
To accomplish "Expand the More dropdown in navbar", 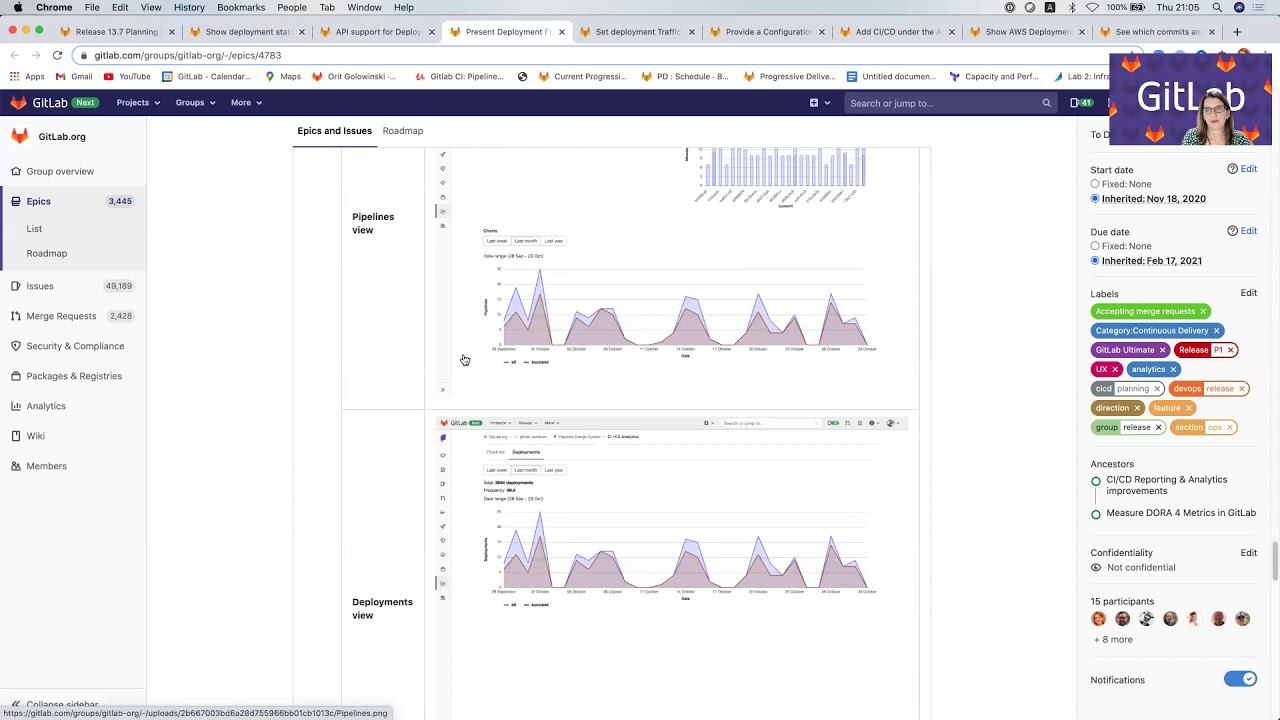I will tap(247, 103).
